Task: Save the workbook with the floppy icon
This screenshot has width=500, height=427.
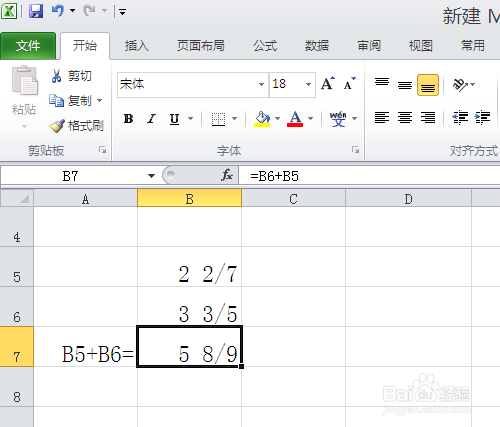Action: coord(36,11)
